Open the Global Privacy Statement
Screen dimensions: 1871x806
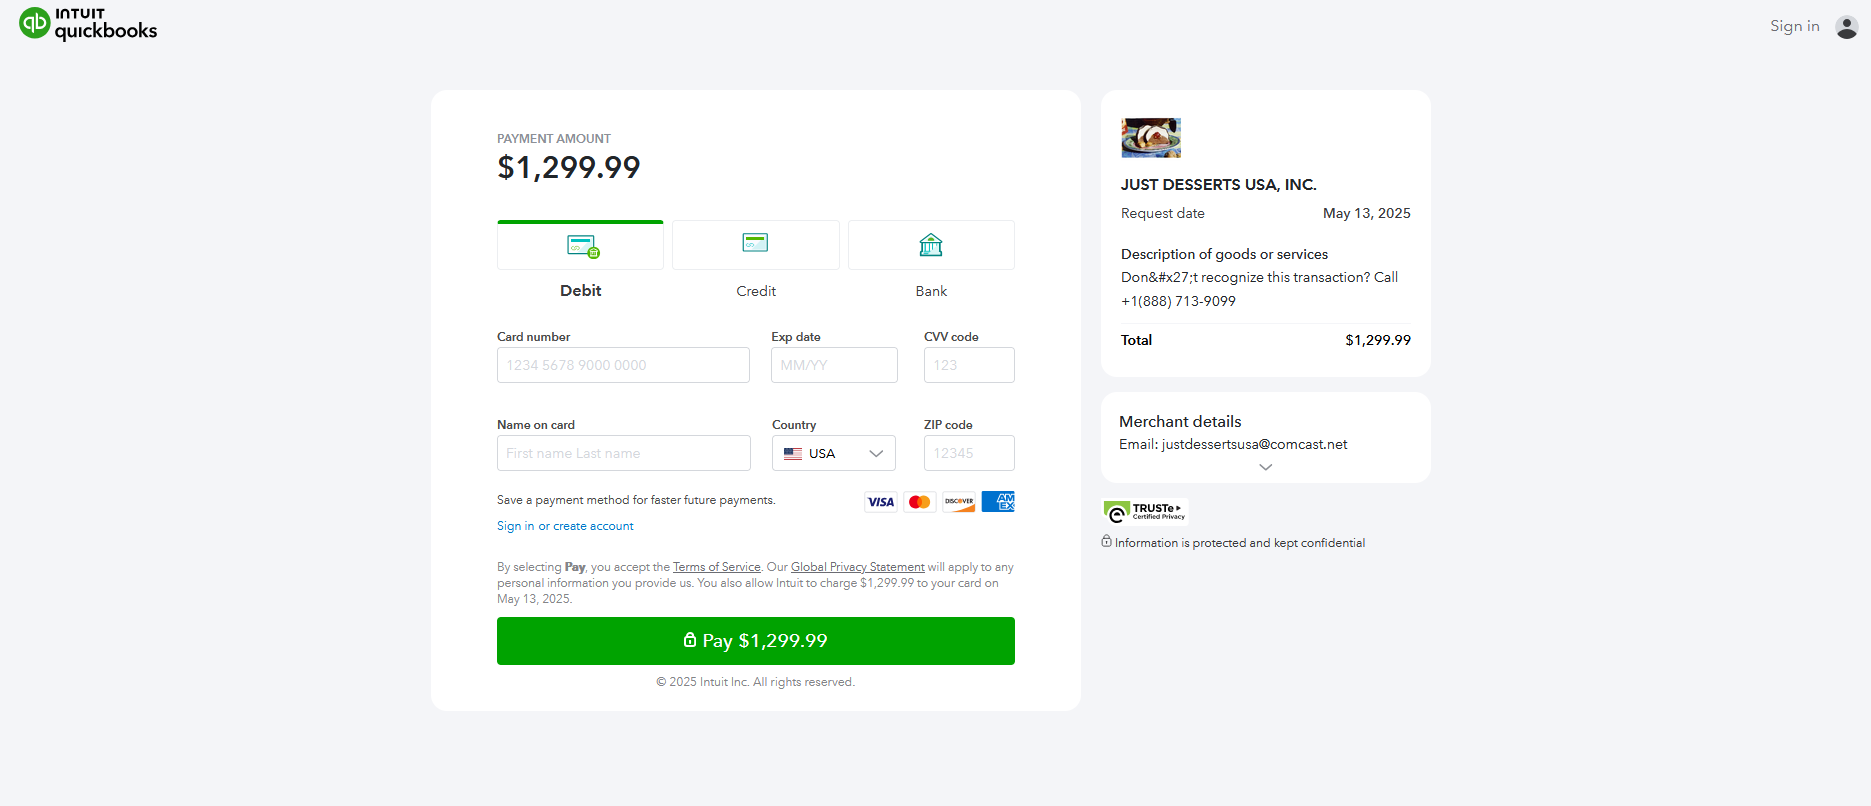coord(857,566)
